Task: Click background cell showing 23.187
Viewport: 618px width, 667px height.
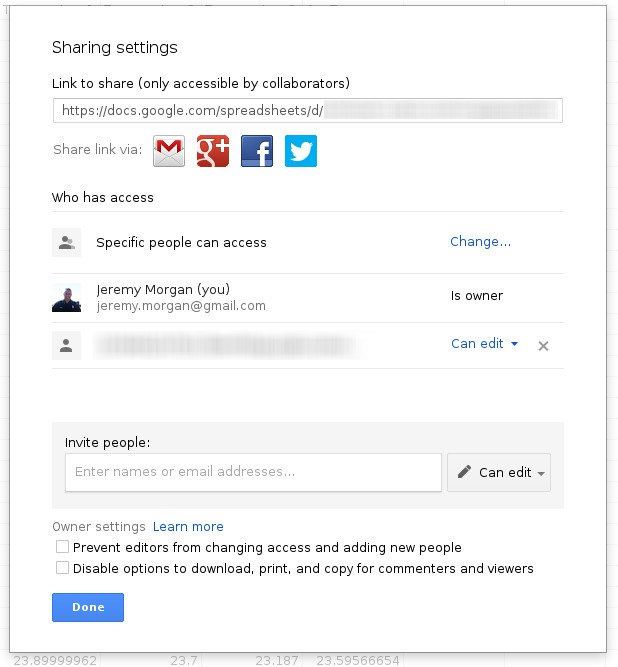Action: click(277, 660)
